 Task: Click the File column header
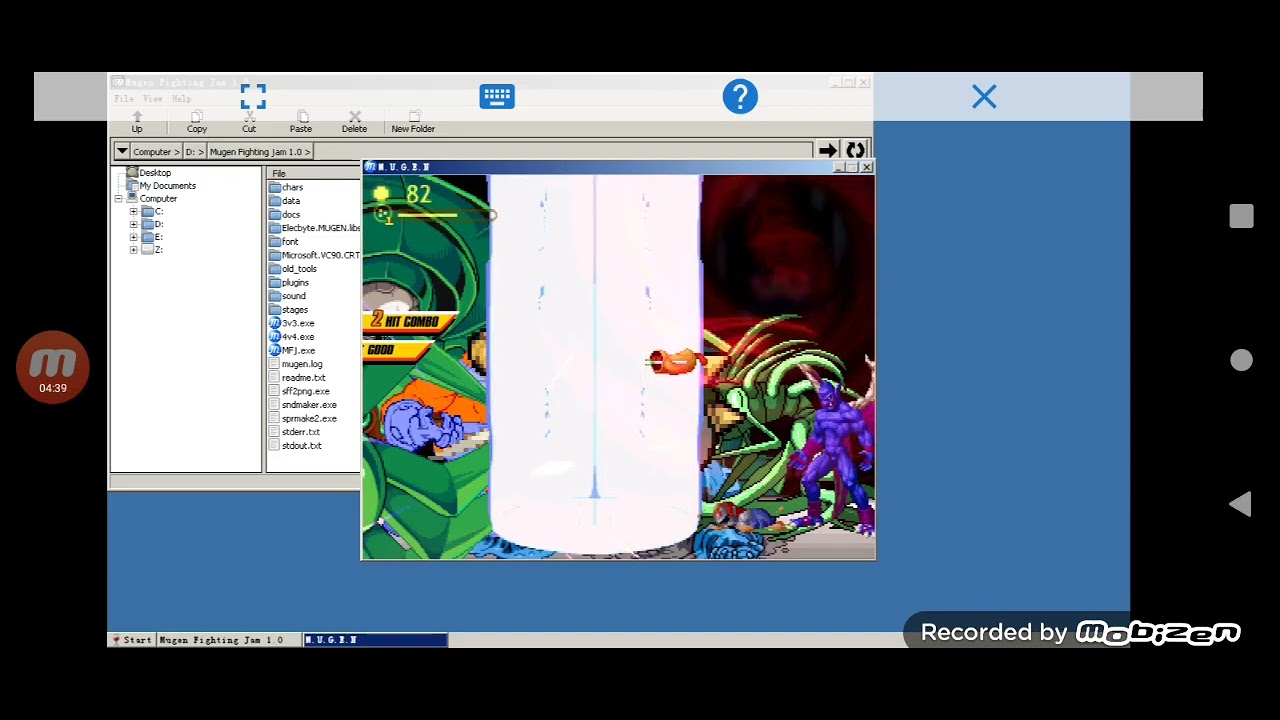point(314,173)
